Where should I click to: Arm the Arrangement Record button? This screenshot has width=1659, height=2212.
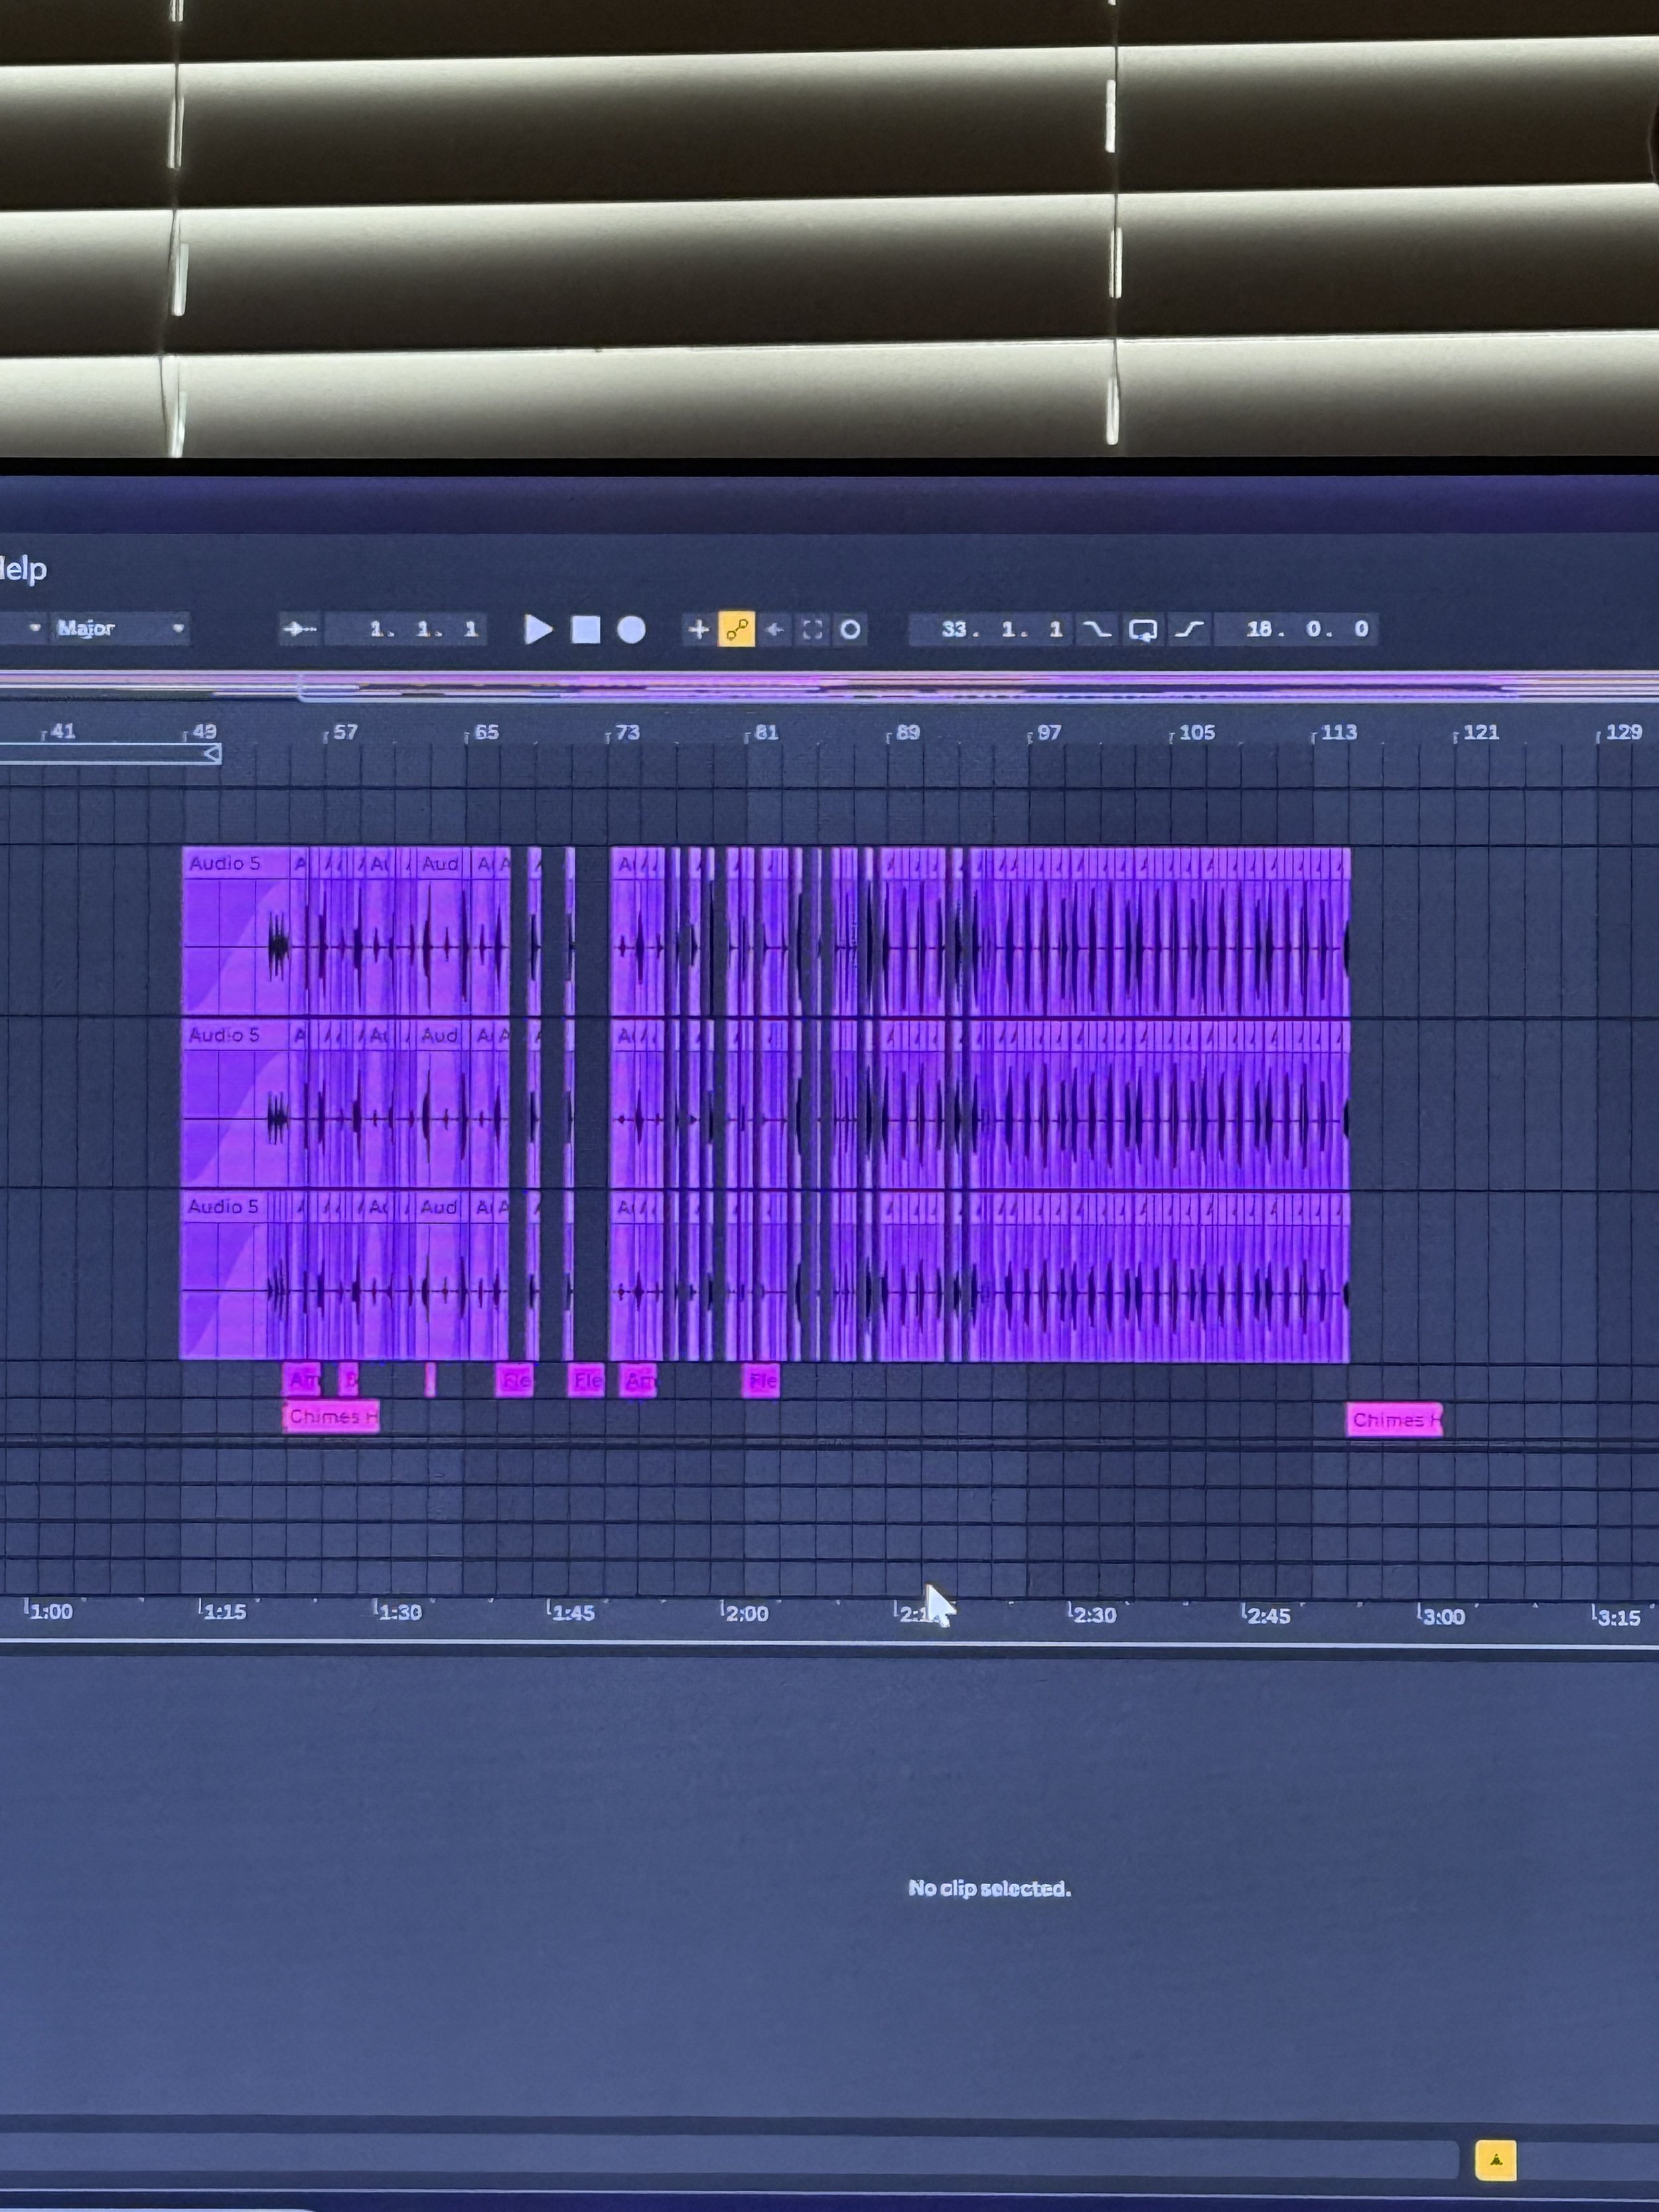click(x=631, y=629)
